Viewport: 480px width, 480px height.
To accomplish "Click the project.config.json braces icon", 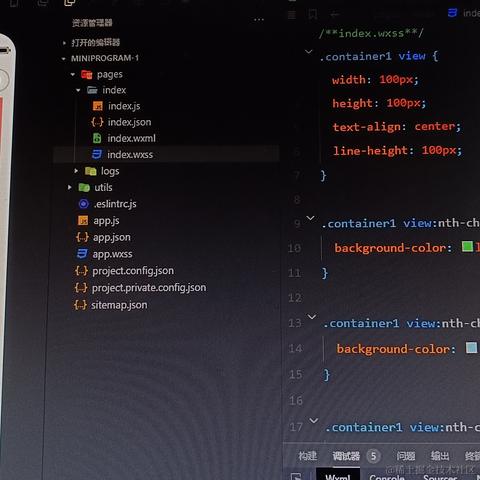I will click(81, 270).
